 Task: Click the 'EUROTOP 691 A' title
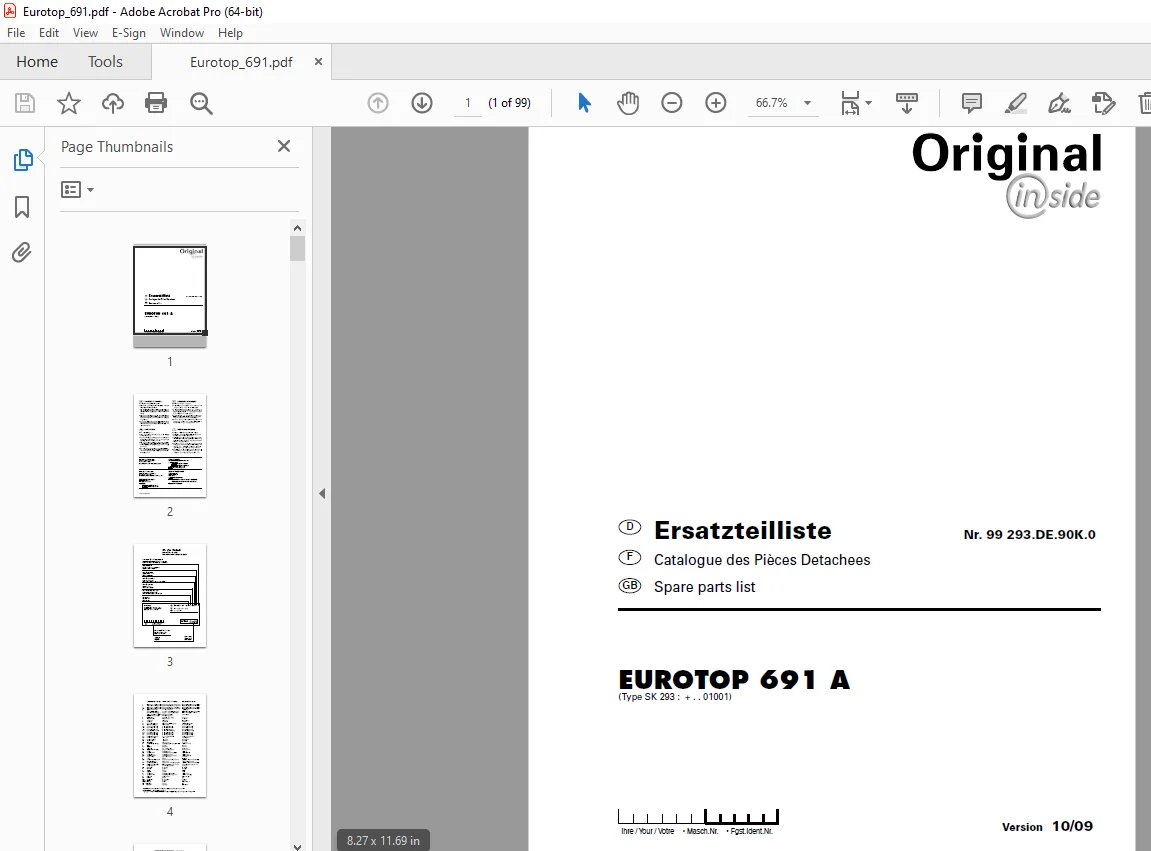[x=734, y=679]
